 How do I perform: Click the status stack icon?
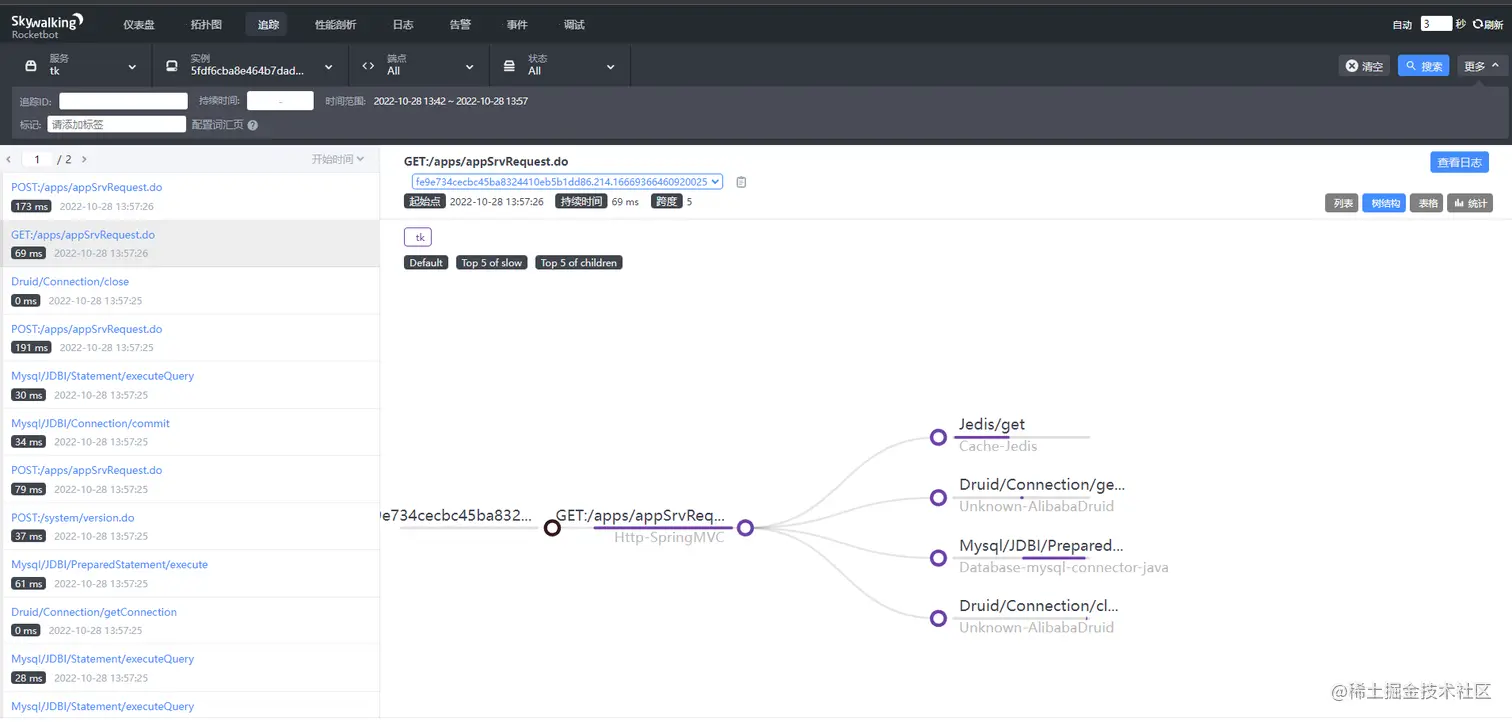click(x=509, y=67)
